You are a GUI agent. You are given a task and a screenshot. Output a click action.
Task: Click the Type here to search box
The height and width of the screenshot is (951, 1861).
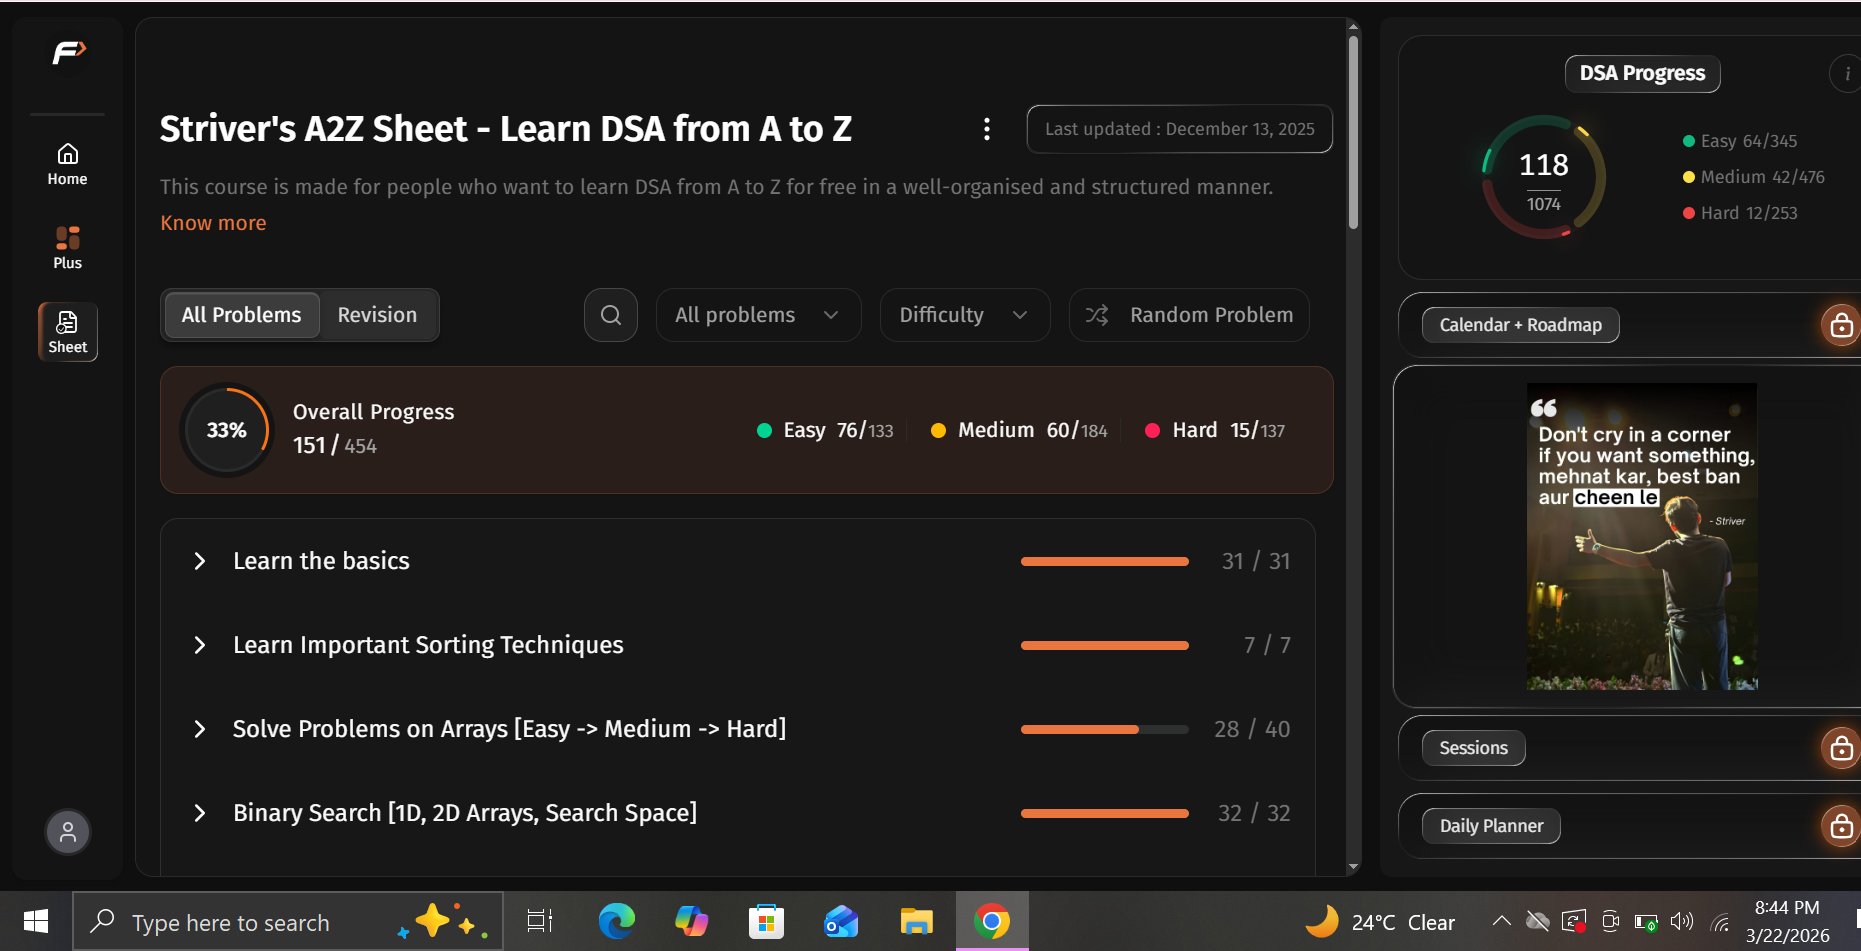click(288, 921)
